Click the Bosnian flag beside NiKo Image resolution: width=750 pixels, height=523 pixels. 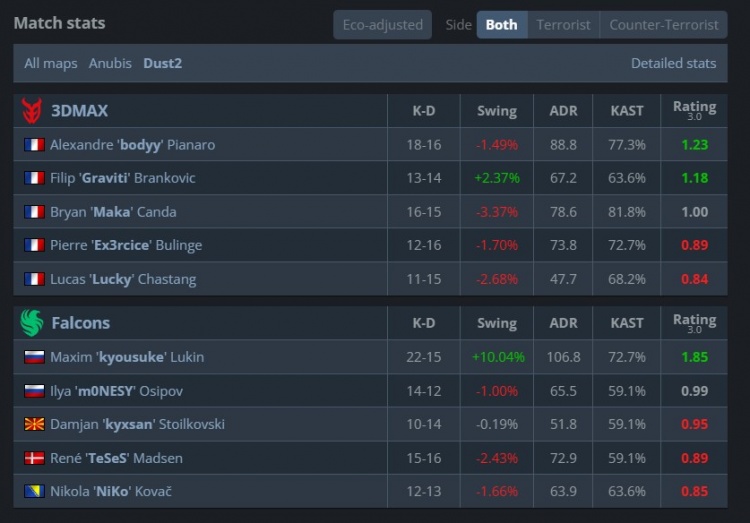coord(35,492)
